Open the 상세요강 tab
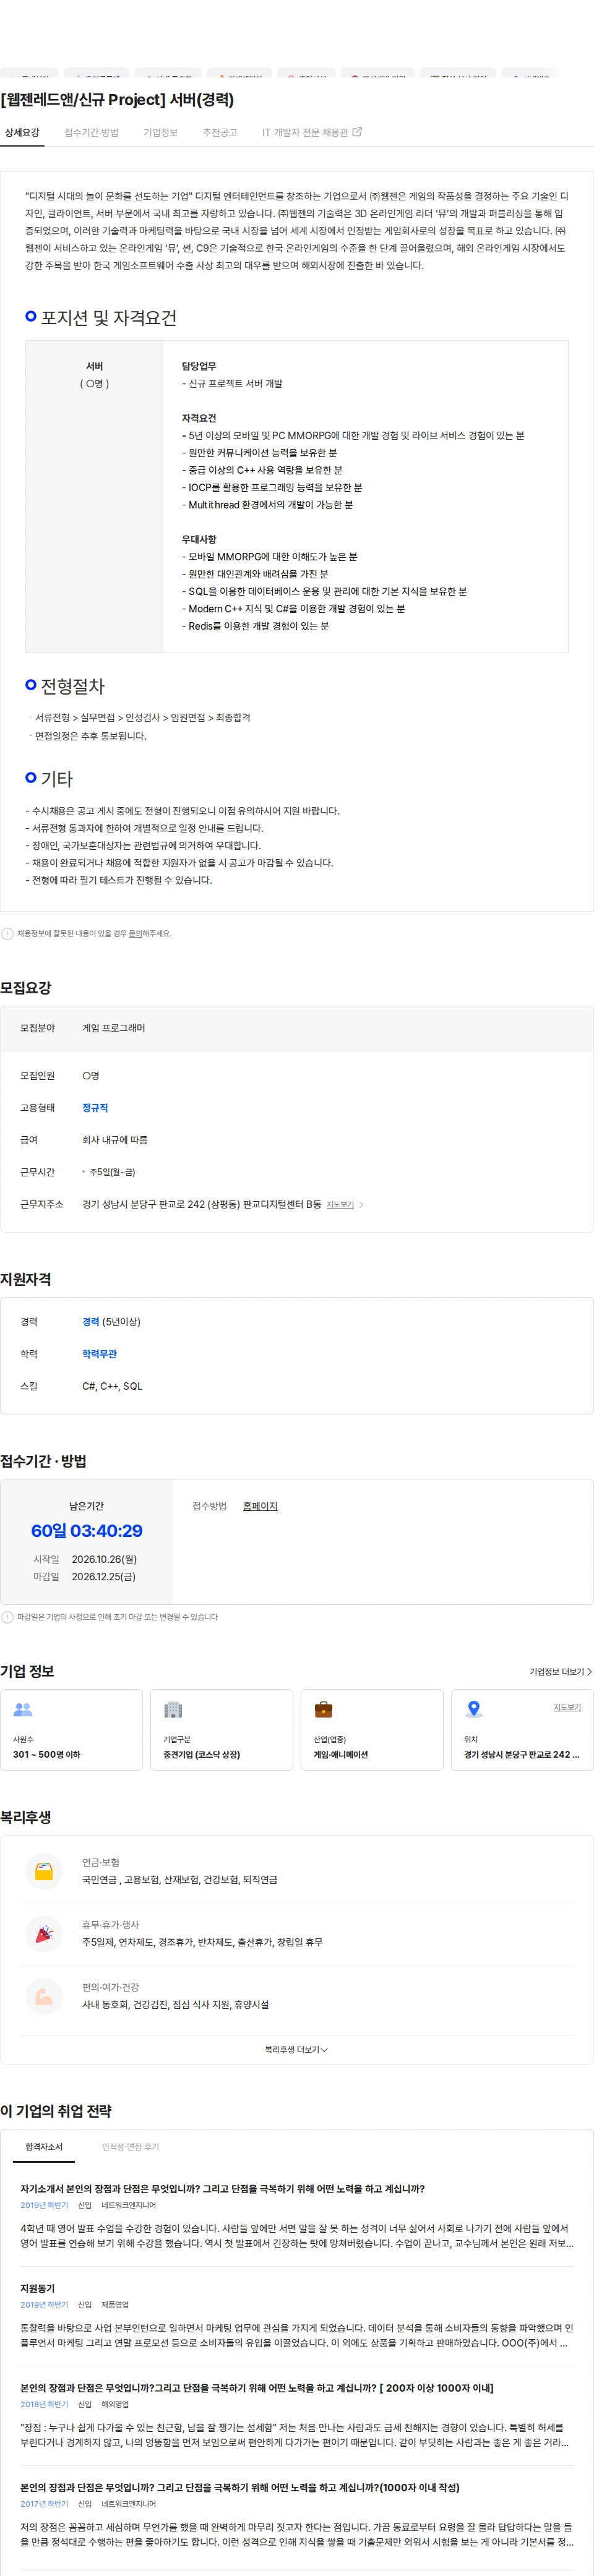Screen dimensions: 594x2576 coord(22,132)
